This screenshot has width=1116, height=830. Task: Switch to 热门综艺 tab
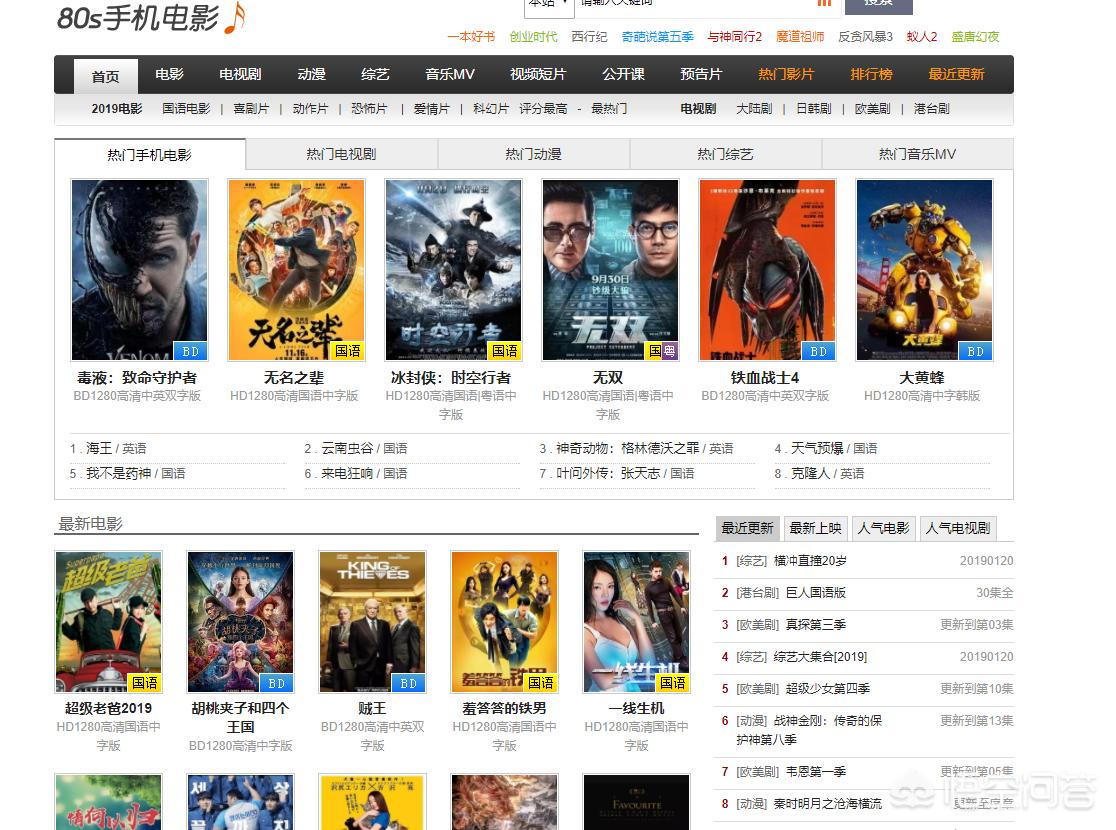point(725,154)
